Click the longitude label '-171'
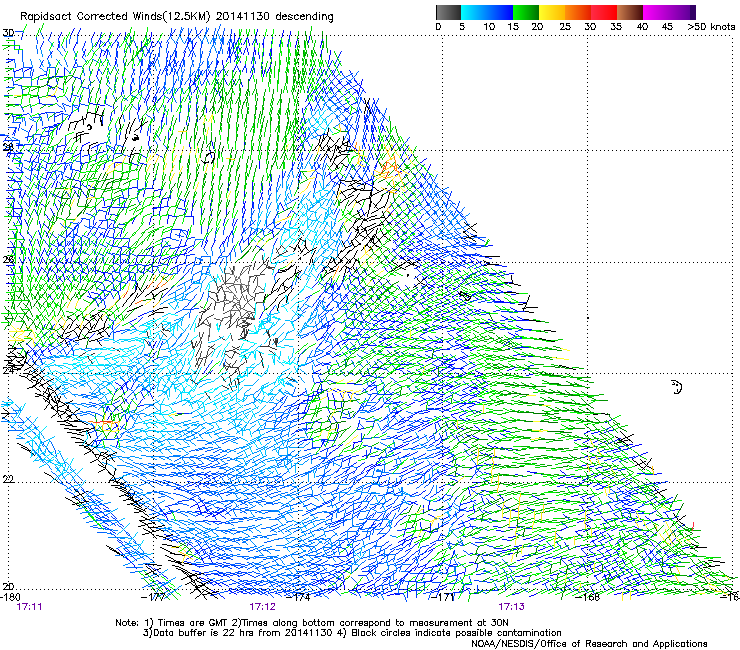The height and width of the screenshot is (650, 740). [x=443, y=597]
